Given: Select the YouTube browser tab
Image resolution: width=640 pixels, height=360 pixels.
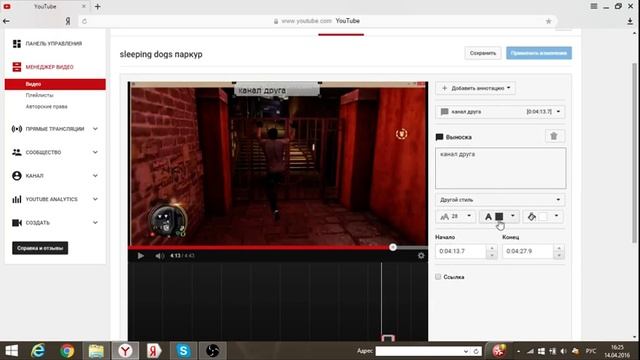Looking at the screenshot, I should pyautogui.click(x=45, y=7).
